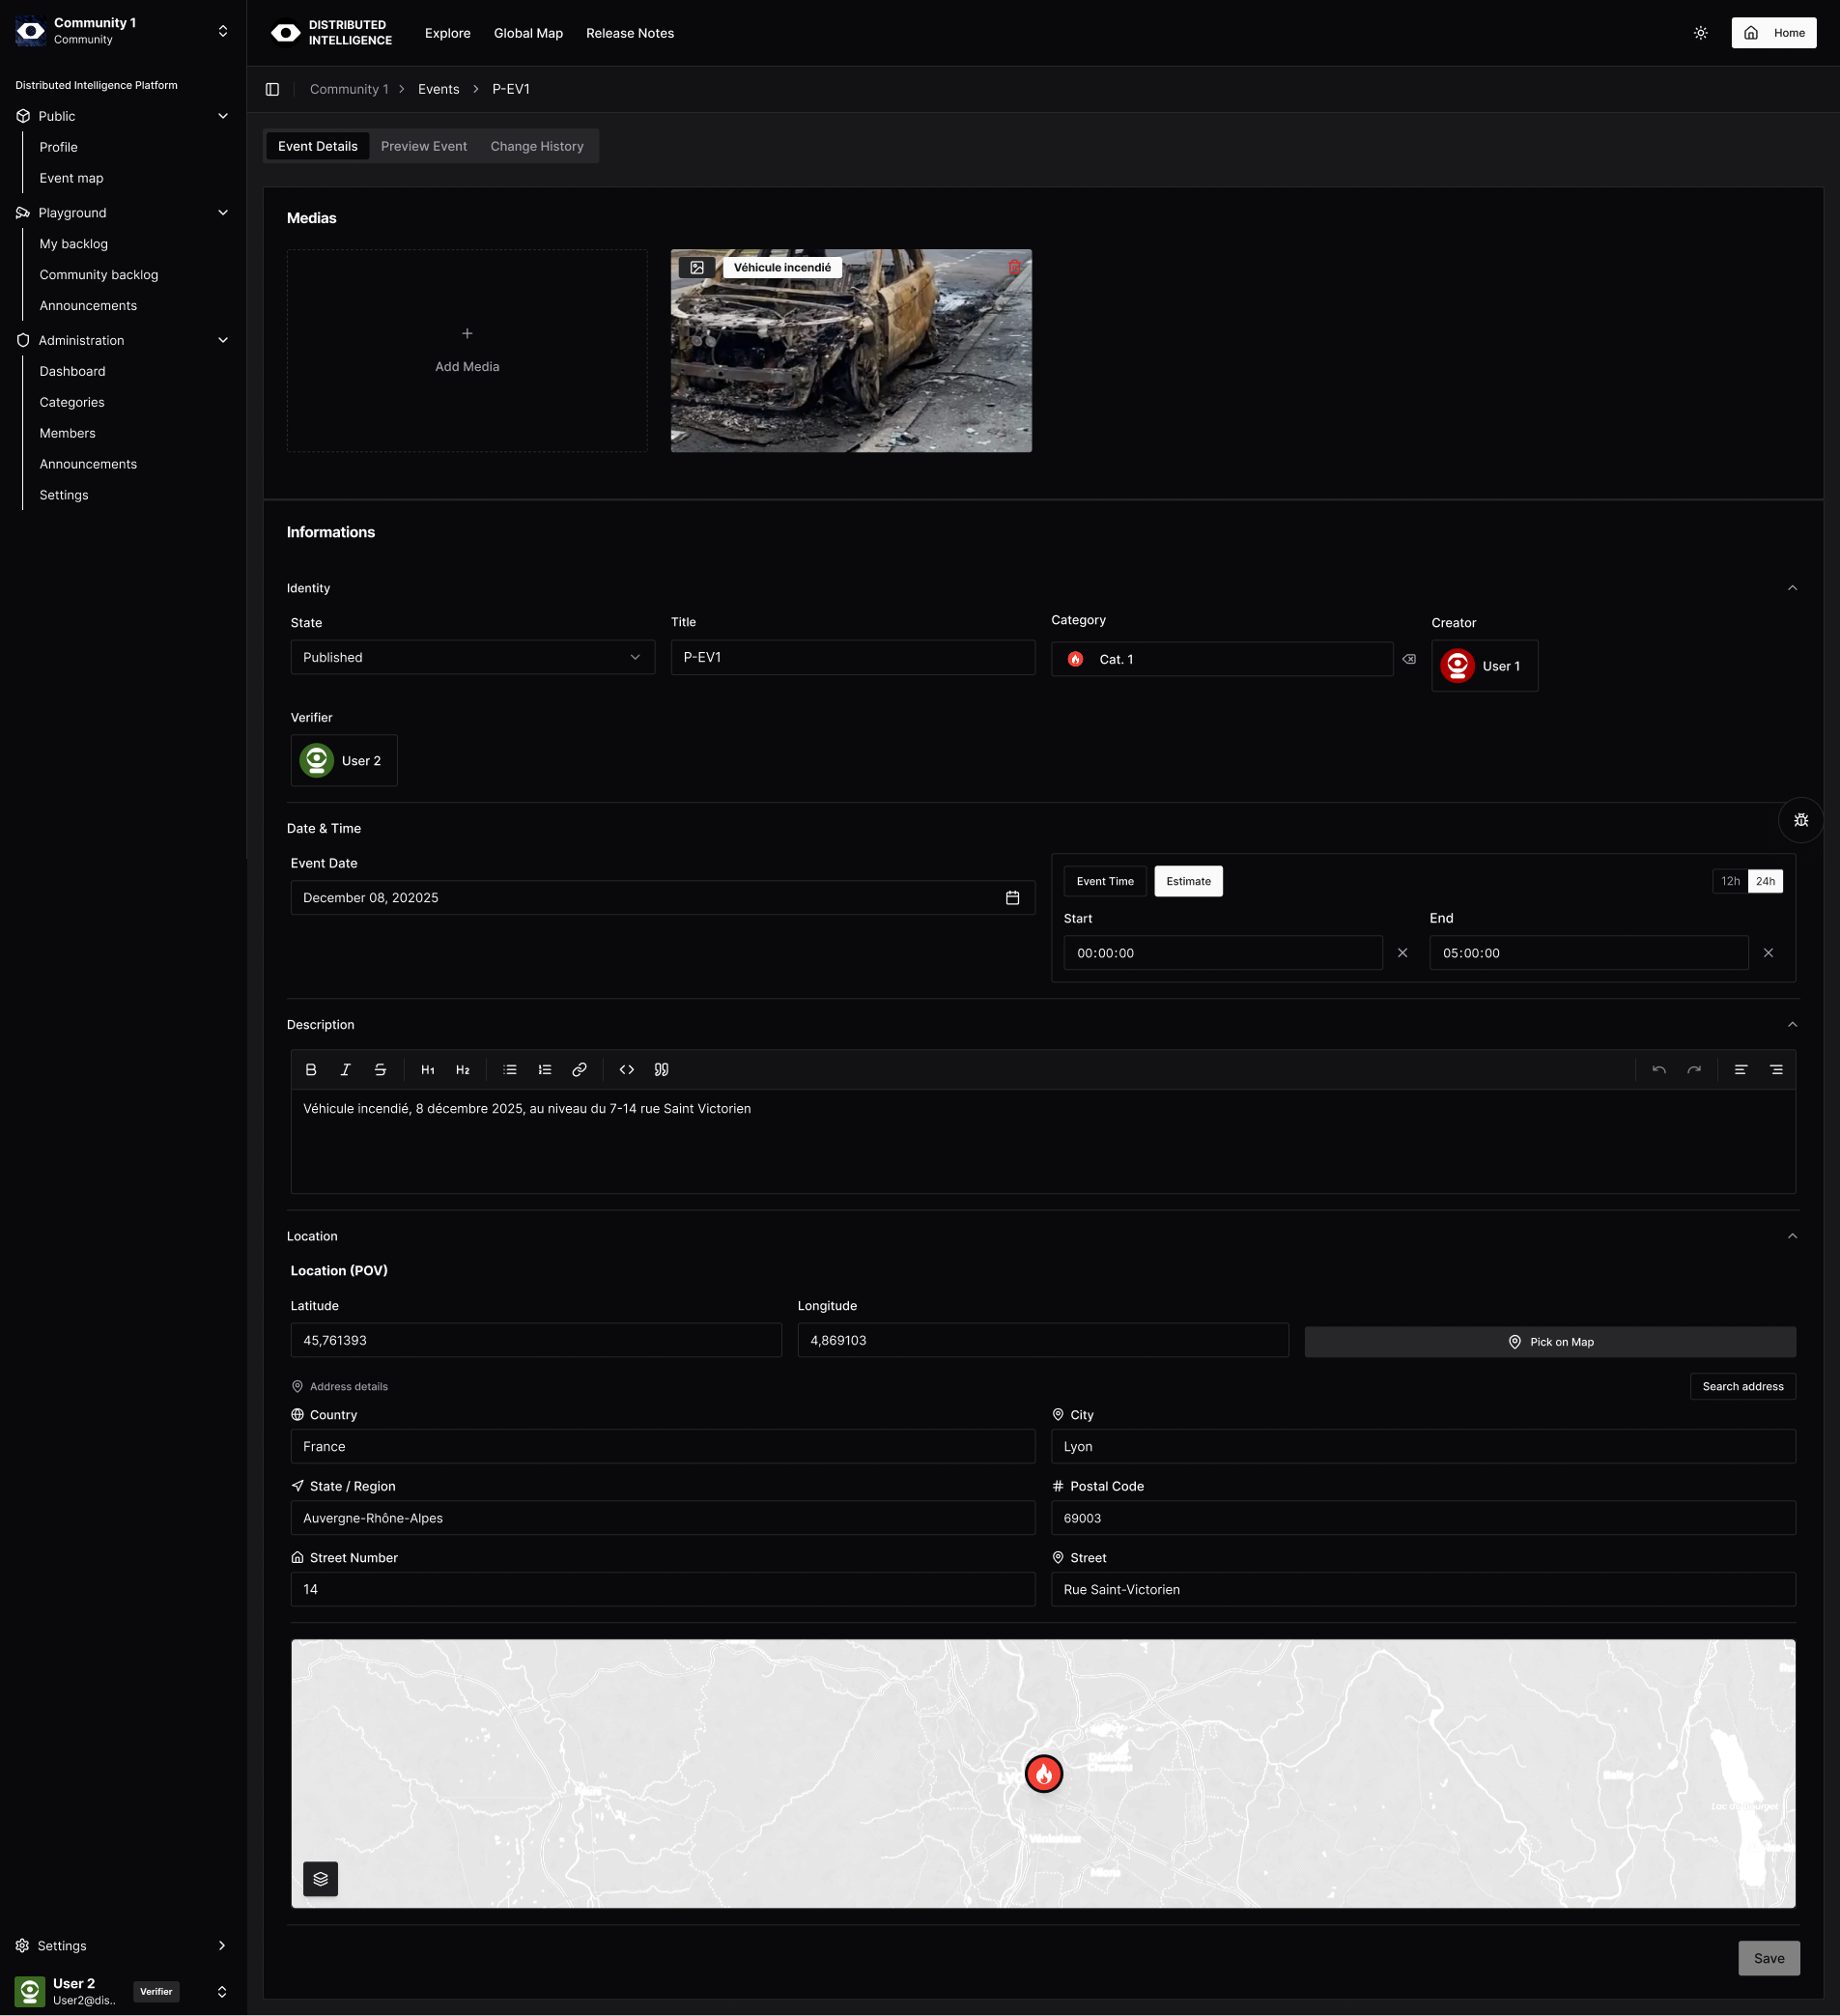Click the Pick on Map button
Screen dimensions: 1840x2016
click(1550, 1342)
